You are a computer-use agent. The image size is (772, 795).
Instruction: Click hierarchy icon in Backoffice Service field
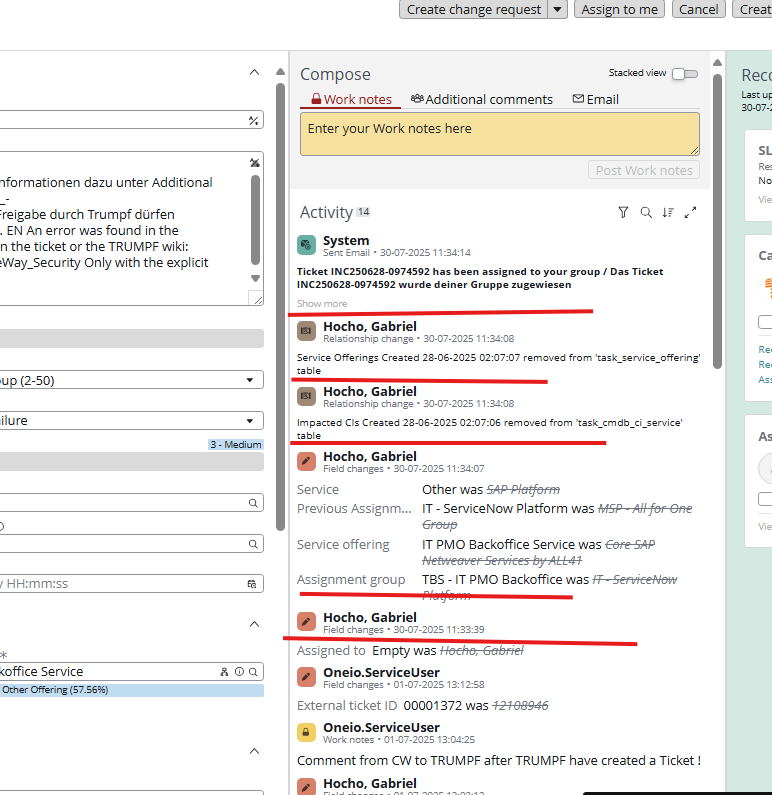pos(224,672)
